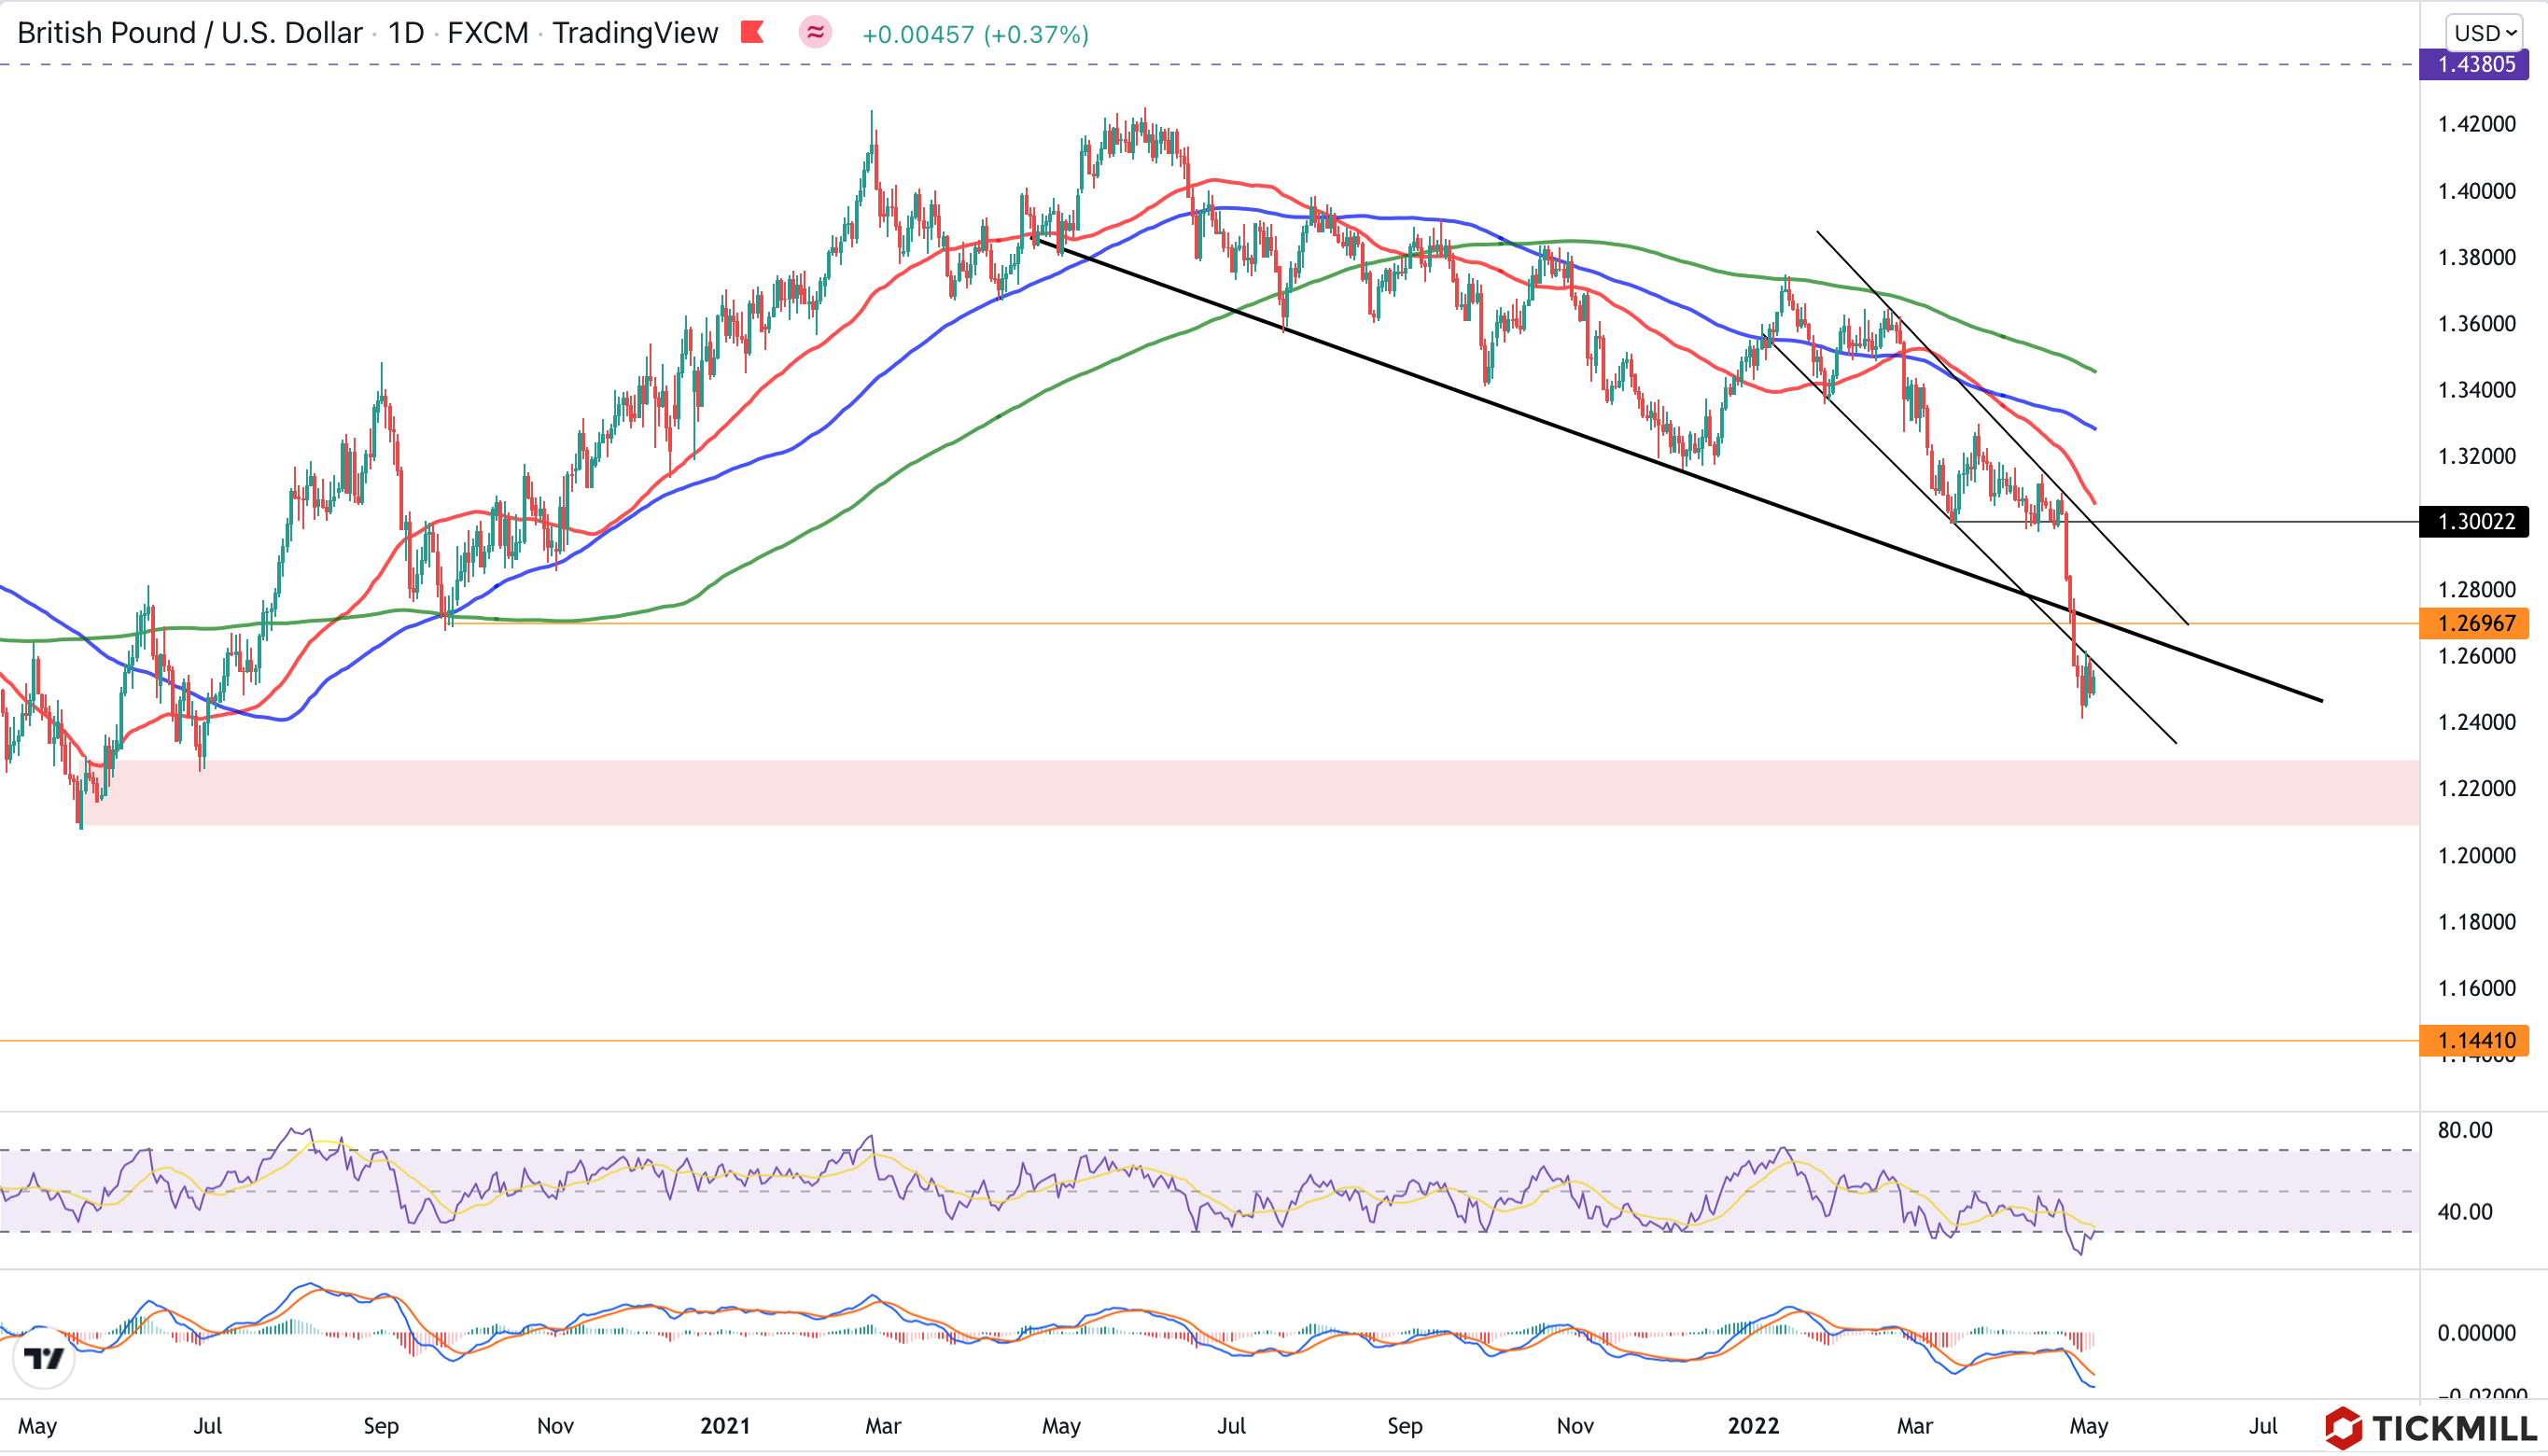Click the TradingView logo badge at bottom left

44,1358
